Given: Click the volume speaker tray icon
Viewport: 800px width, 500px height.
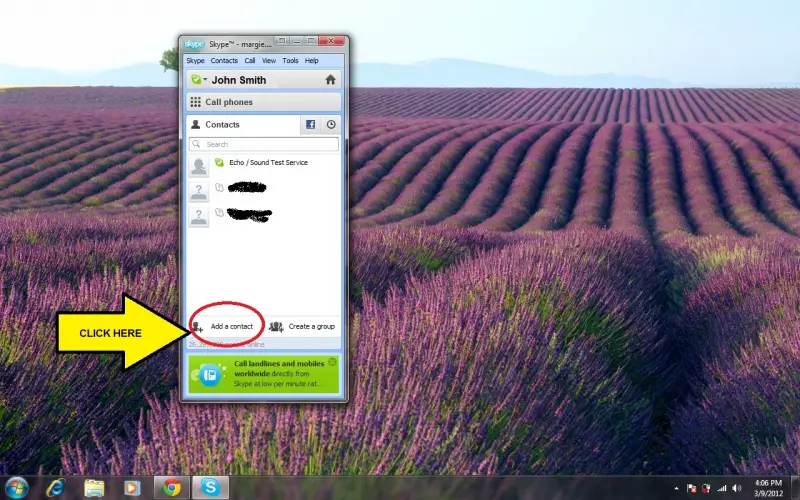Looking at the screenshot, I should click(737, 489).
